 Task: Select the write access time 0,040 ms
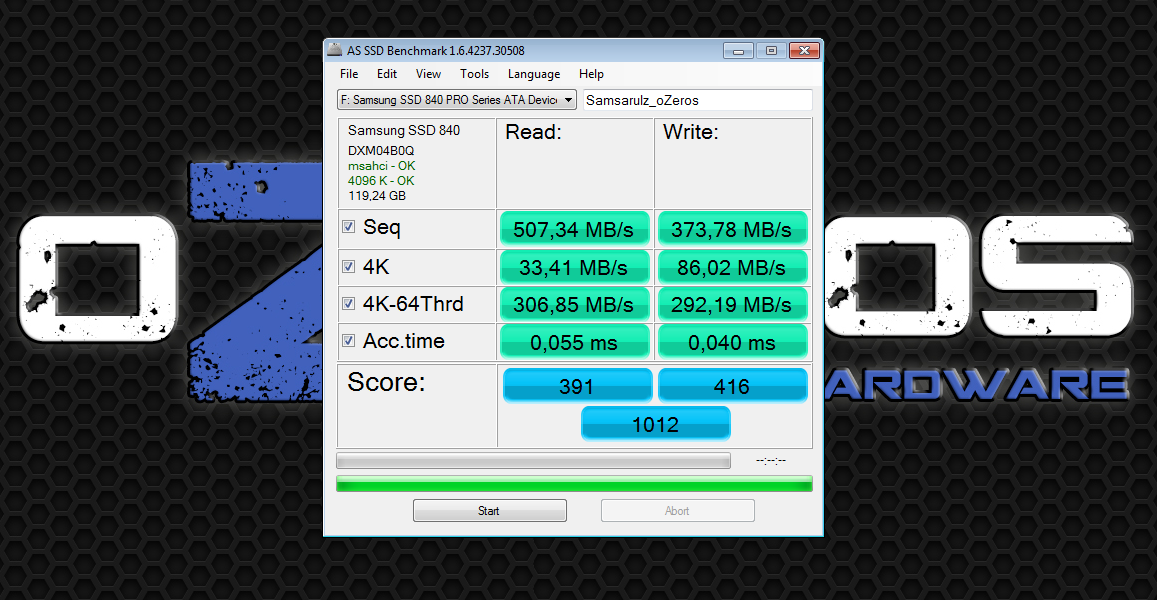tap(732, 342)
